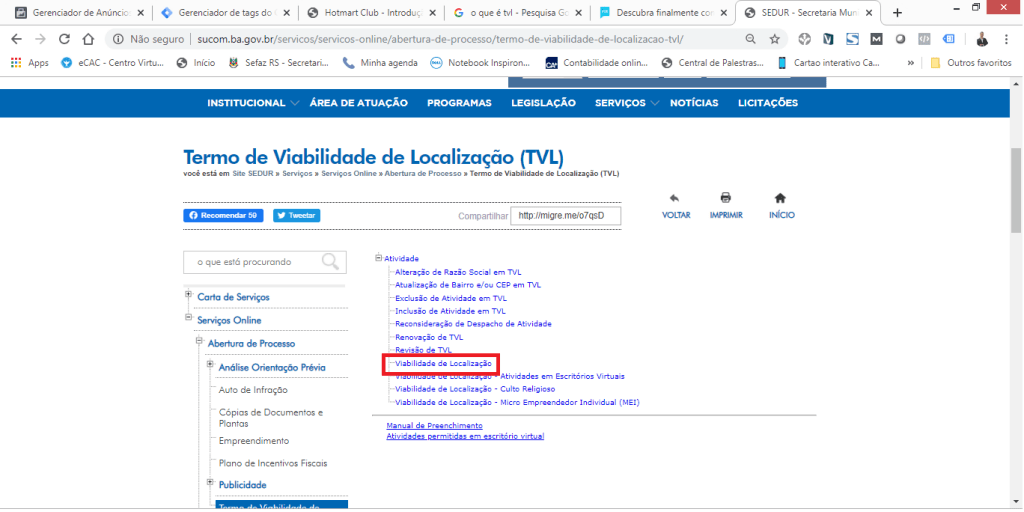Click the code brackets extension icon
Screen dimensions: 1024x512
point(923,39)
